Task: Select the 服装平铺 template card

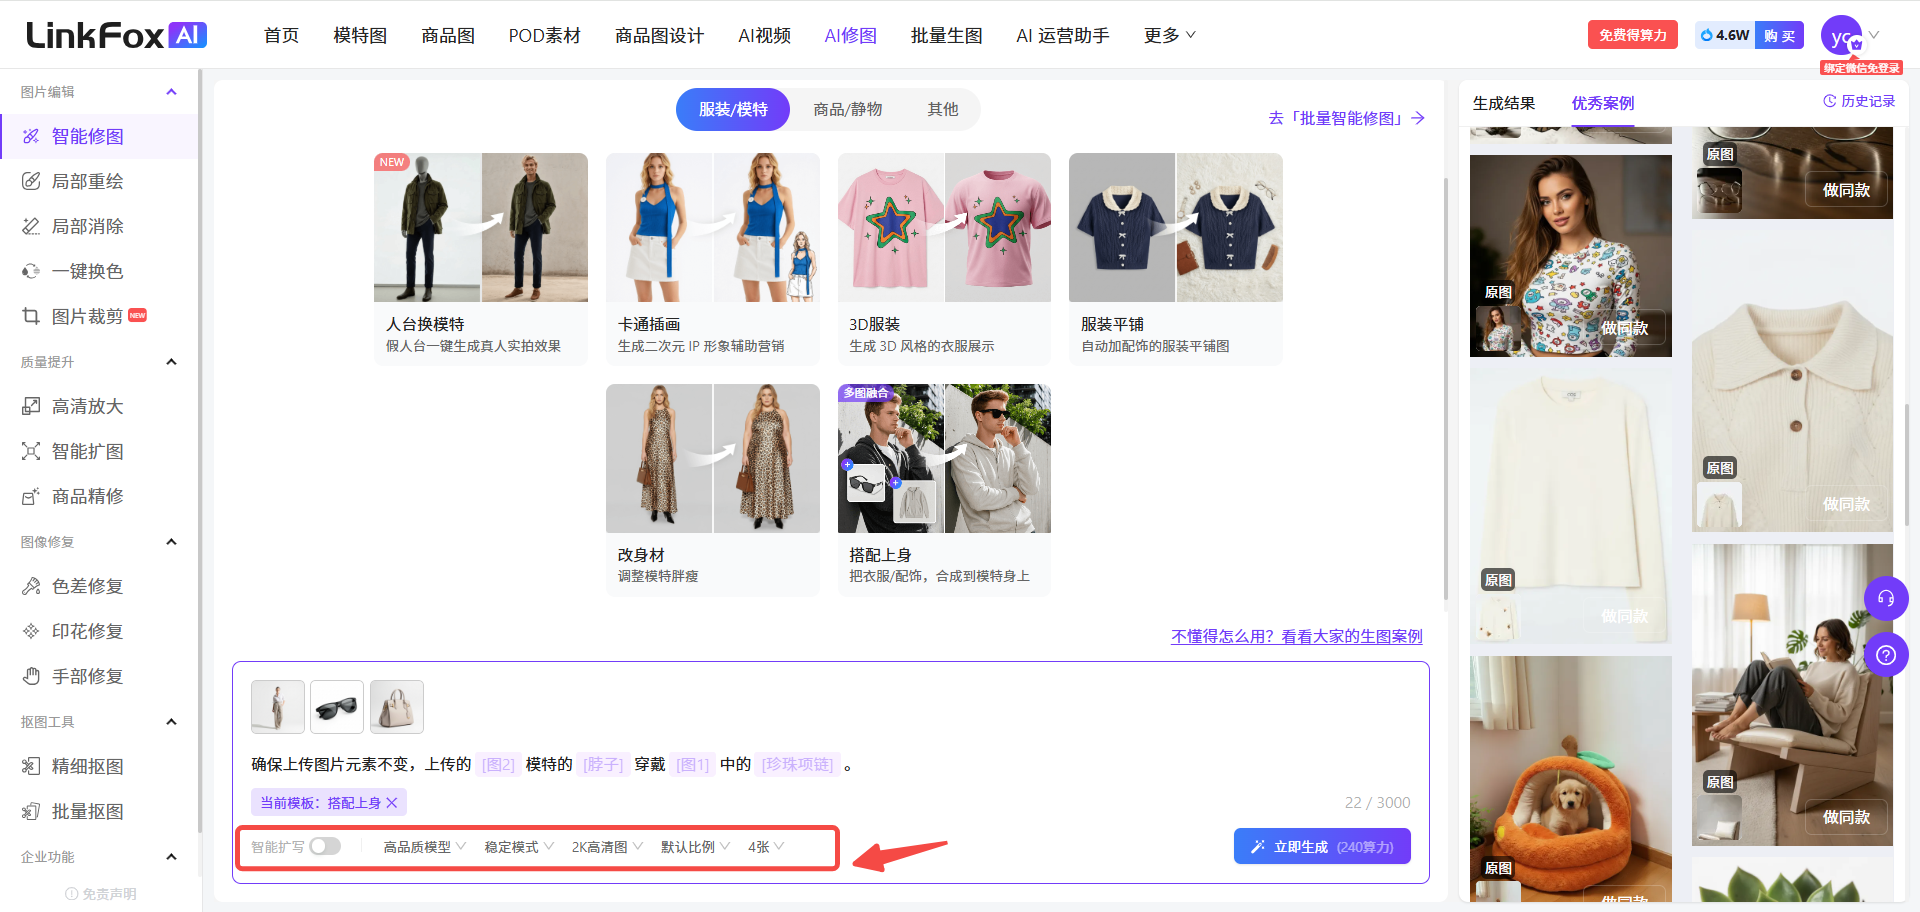Action: [x=1176, y=259]
